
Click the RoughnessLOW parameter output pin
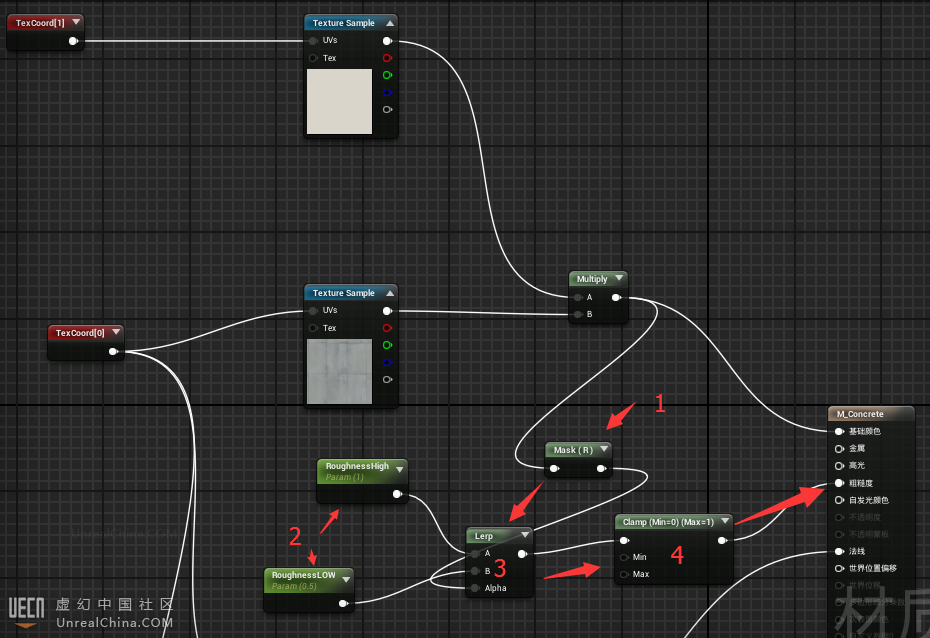[342, 603]
